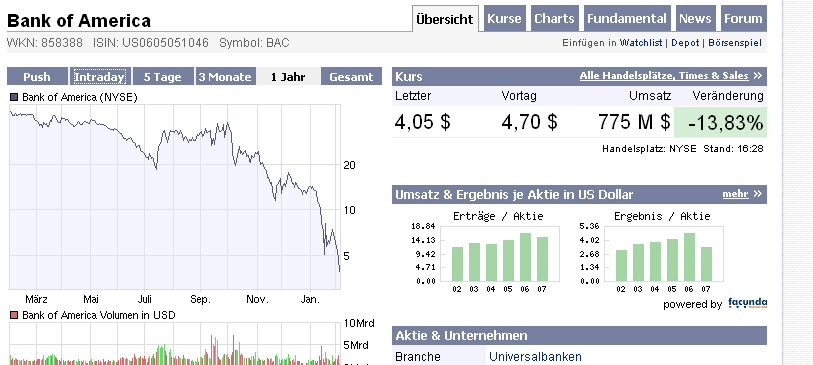Click the facunda logo

coord(747,303)
